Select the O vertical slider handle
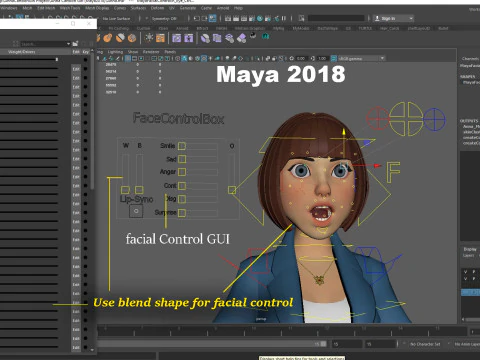 point(232,190)
